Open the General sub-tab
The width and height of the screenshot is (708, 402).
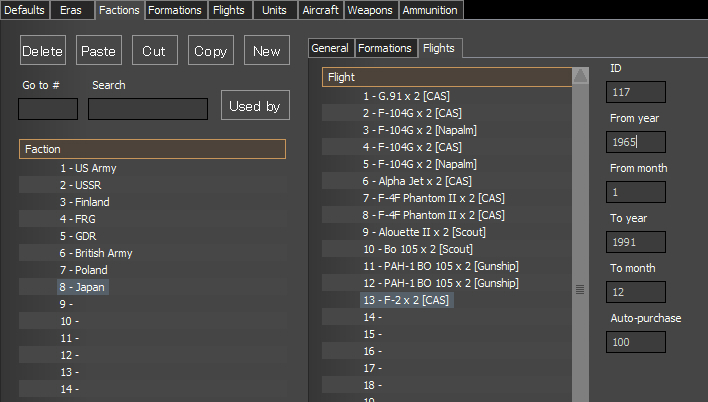click(330, 48)
